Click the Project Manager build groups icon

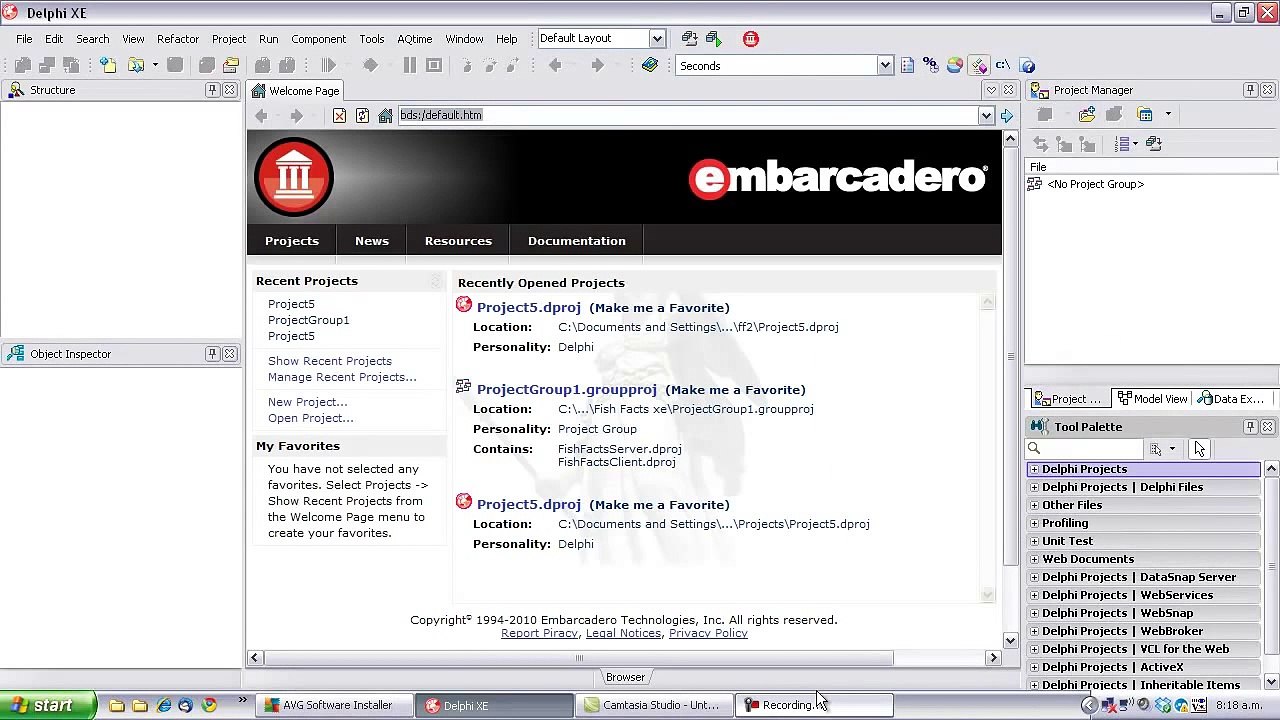pos(1154,144)
